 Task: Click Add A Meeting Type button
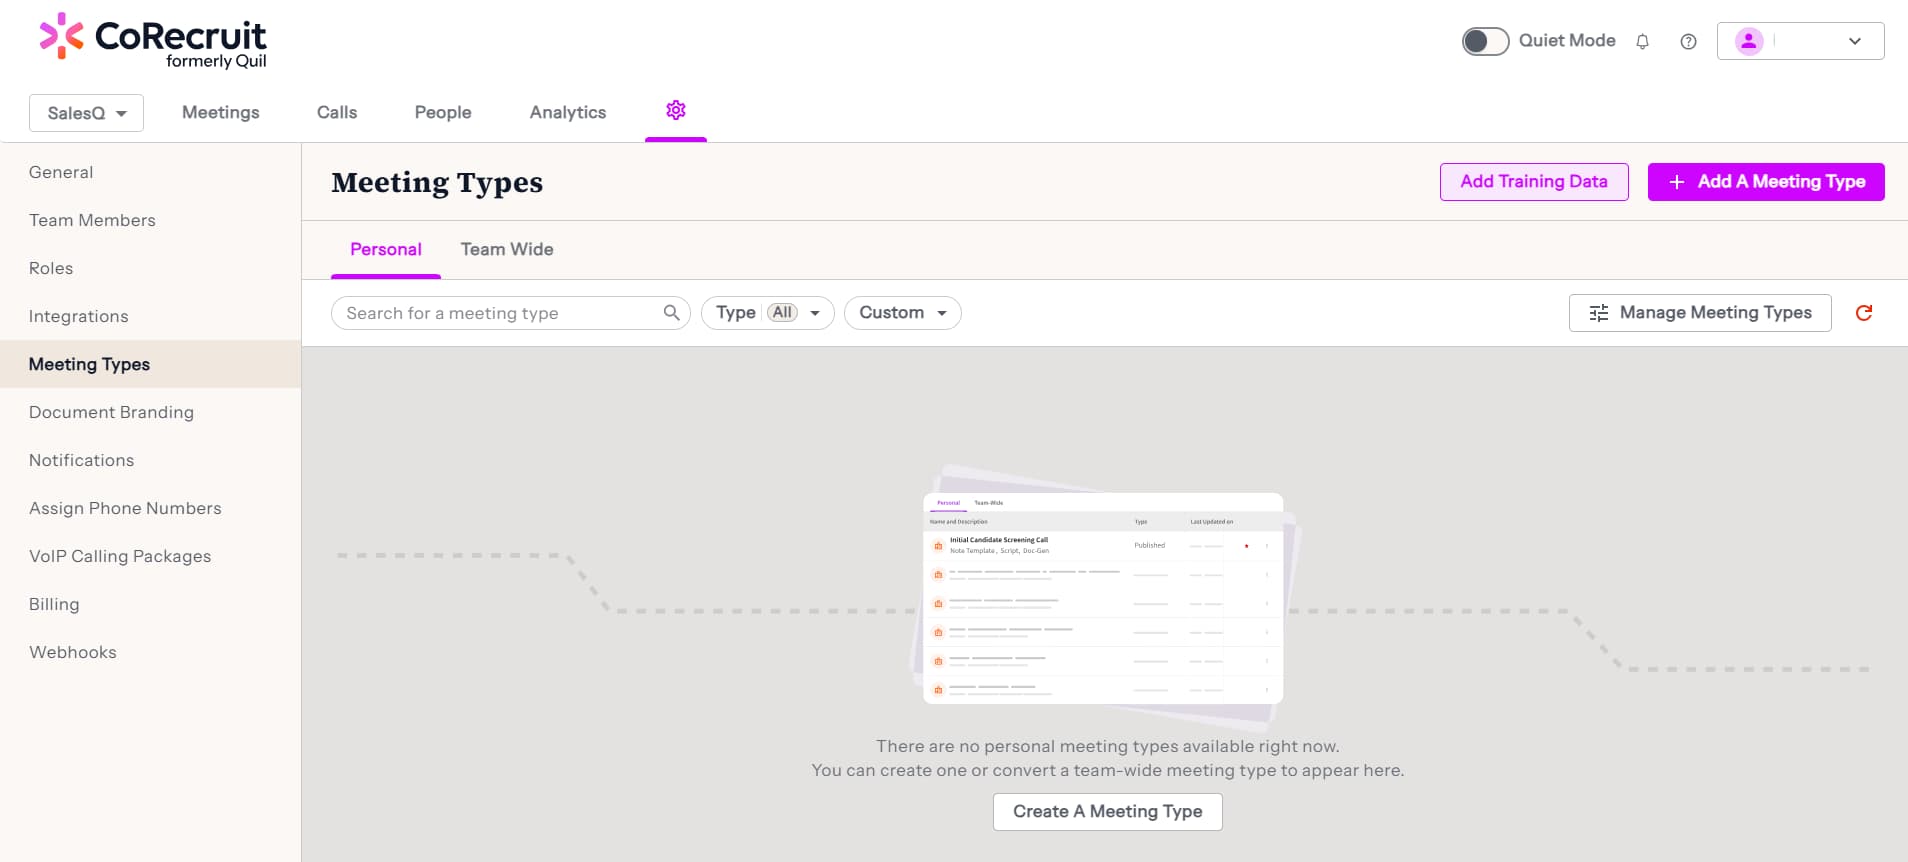point(1766,182)
